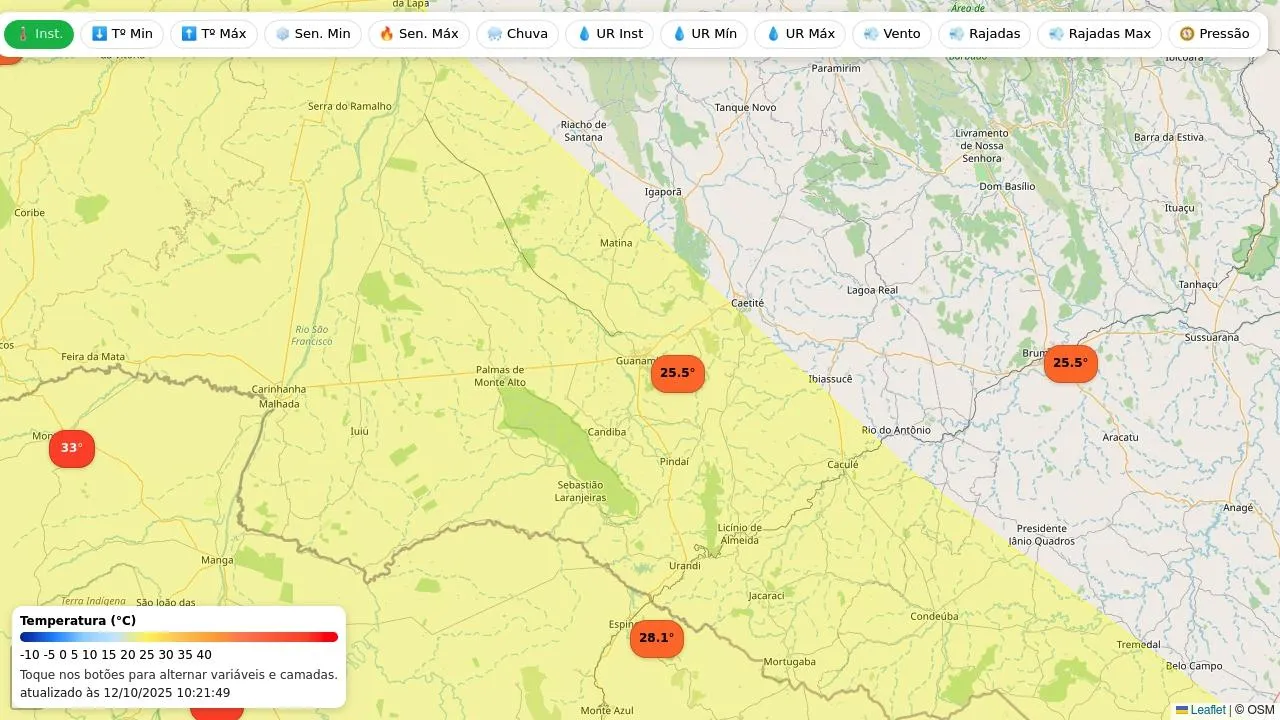Open the 33° station marker
Image resolution: width=1280 pixels, height=720 pixels.
coord(71,448)
